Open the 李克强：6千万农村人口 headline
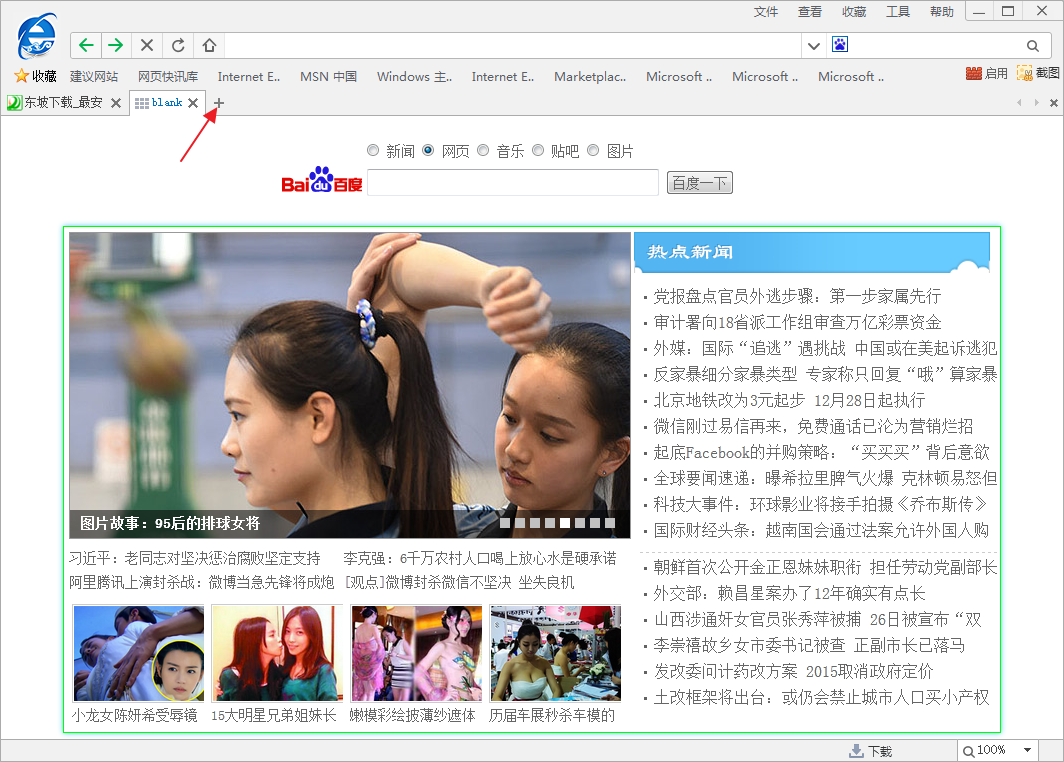Screen dimensions: 1064x762 pos(480,558)
